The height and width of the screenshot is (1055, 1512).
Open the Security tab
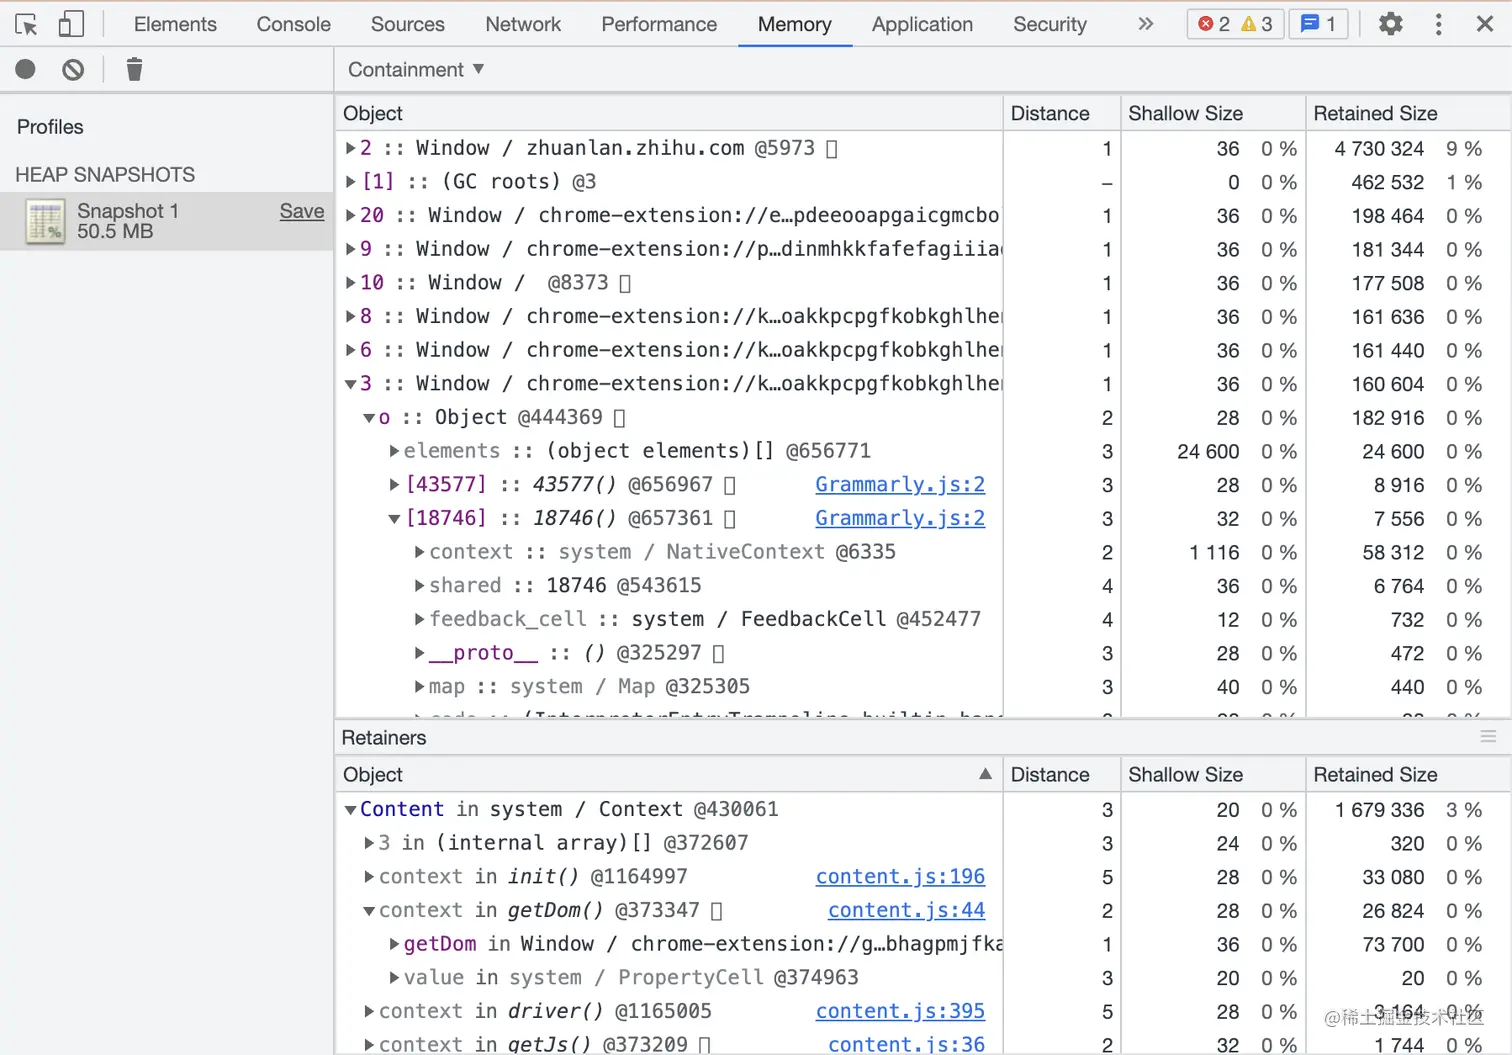[1049, 24]
